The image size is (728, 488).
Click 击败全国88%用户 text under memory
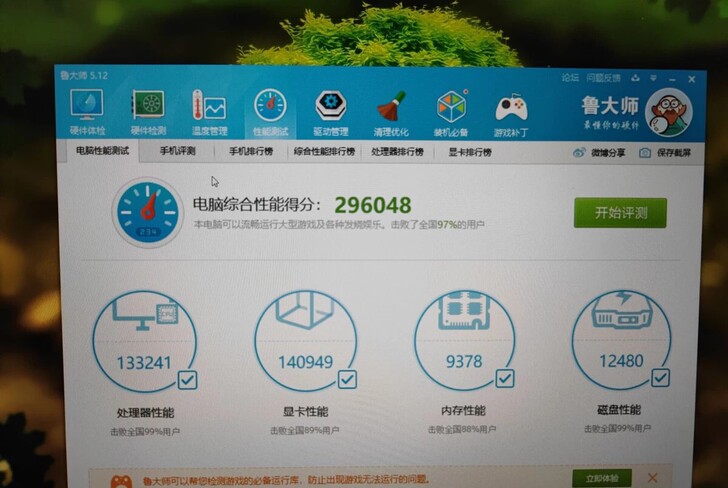click(x=462, y=429)
